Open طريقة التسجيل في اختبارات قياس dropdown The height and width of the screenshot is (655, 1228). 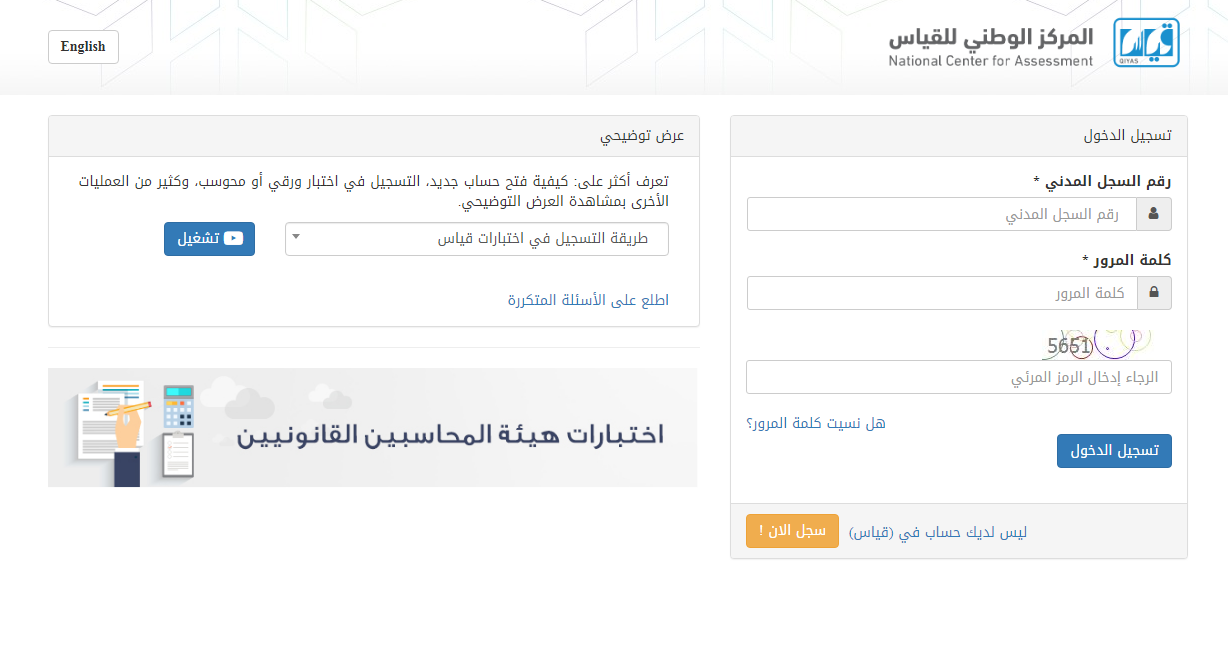[477, 239]
